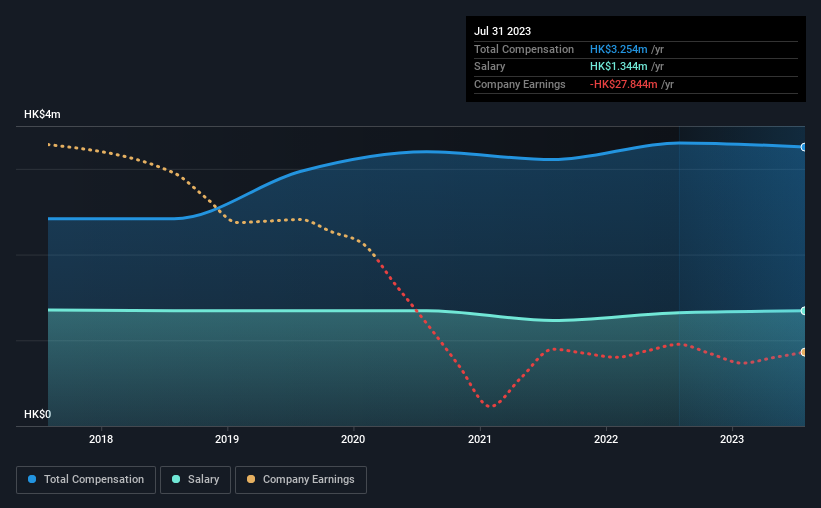Click the teal Salary legend dot

176,479
